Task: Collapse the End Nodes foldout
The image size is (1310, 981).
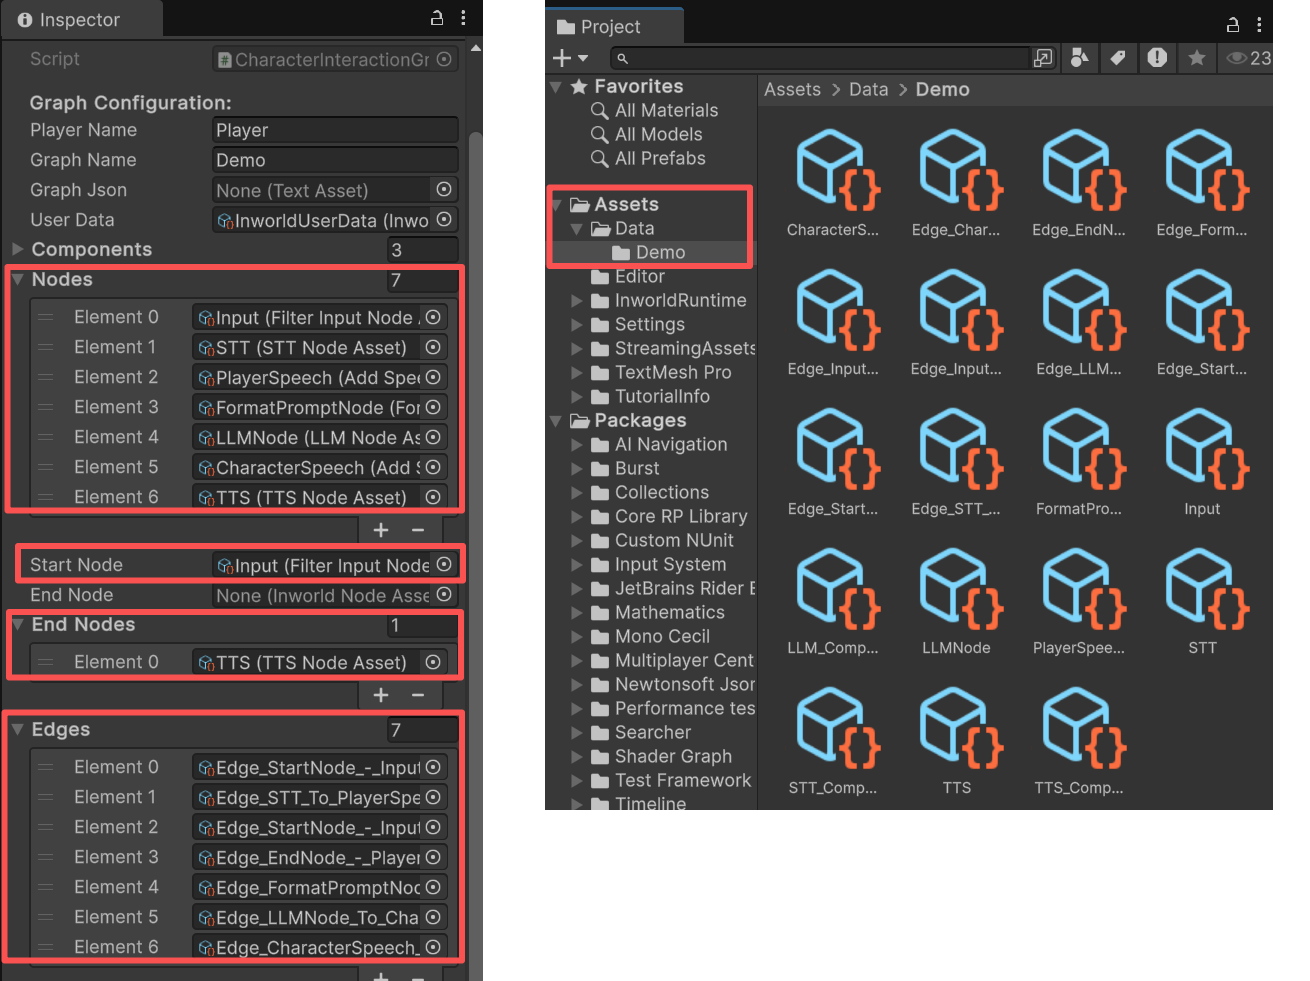Action: click(x=18, y=625)
